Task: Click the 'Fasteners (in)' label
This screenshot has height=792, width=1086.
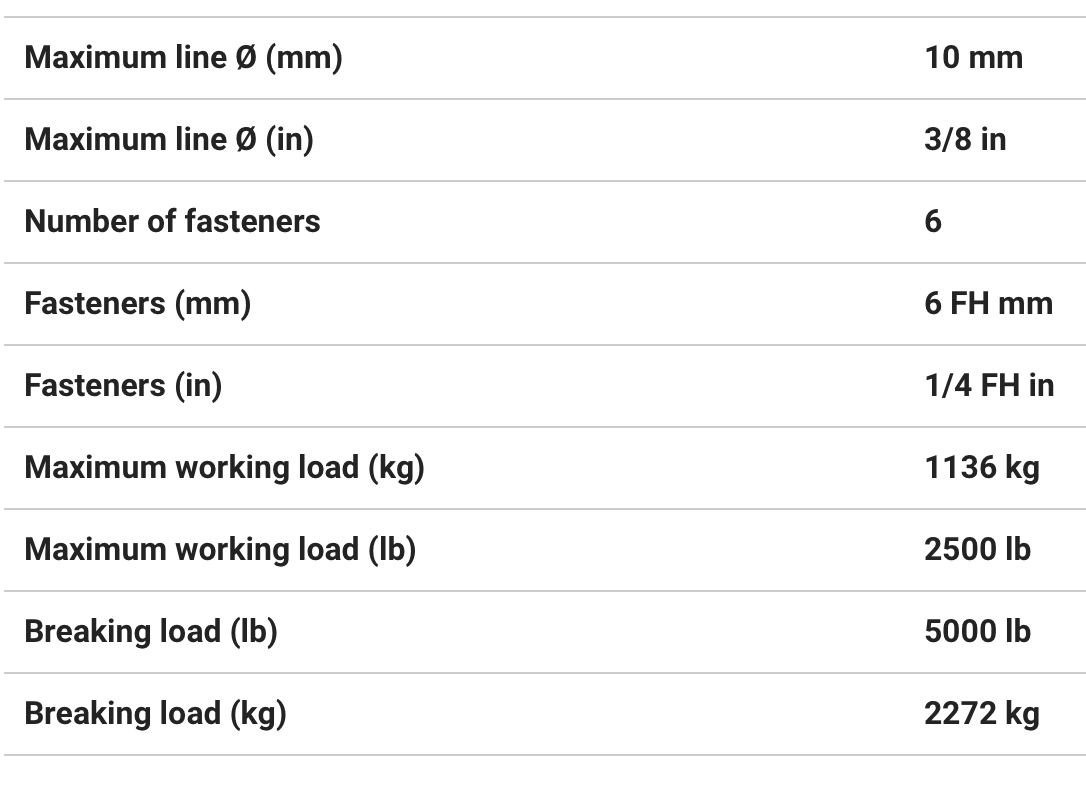Action: [x=123, y=386]
